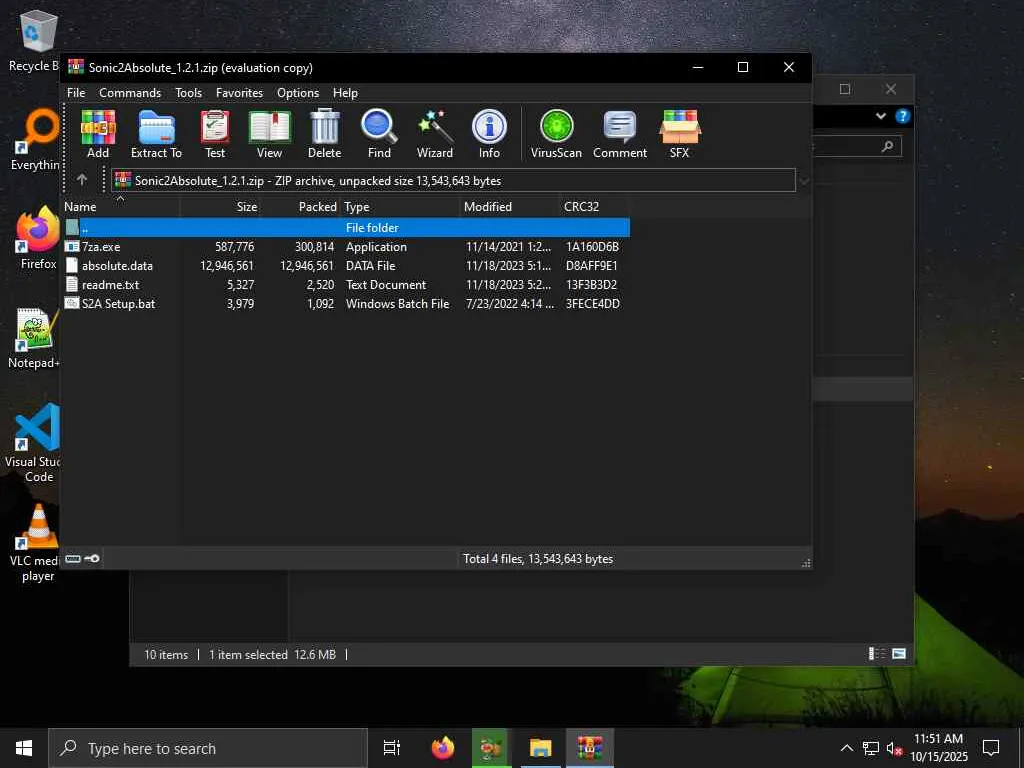Open VLC media player desktop shortcut
The image size is (1024, 768).
point(37,543)
